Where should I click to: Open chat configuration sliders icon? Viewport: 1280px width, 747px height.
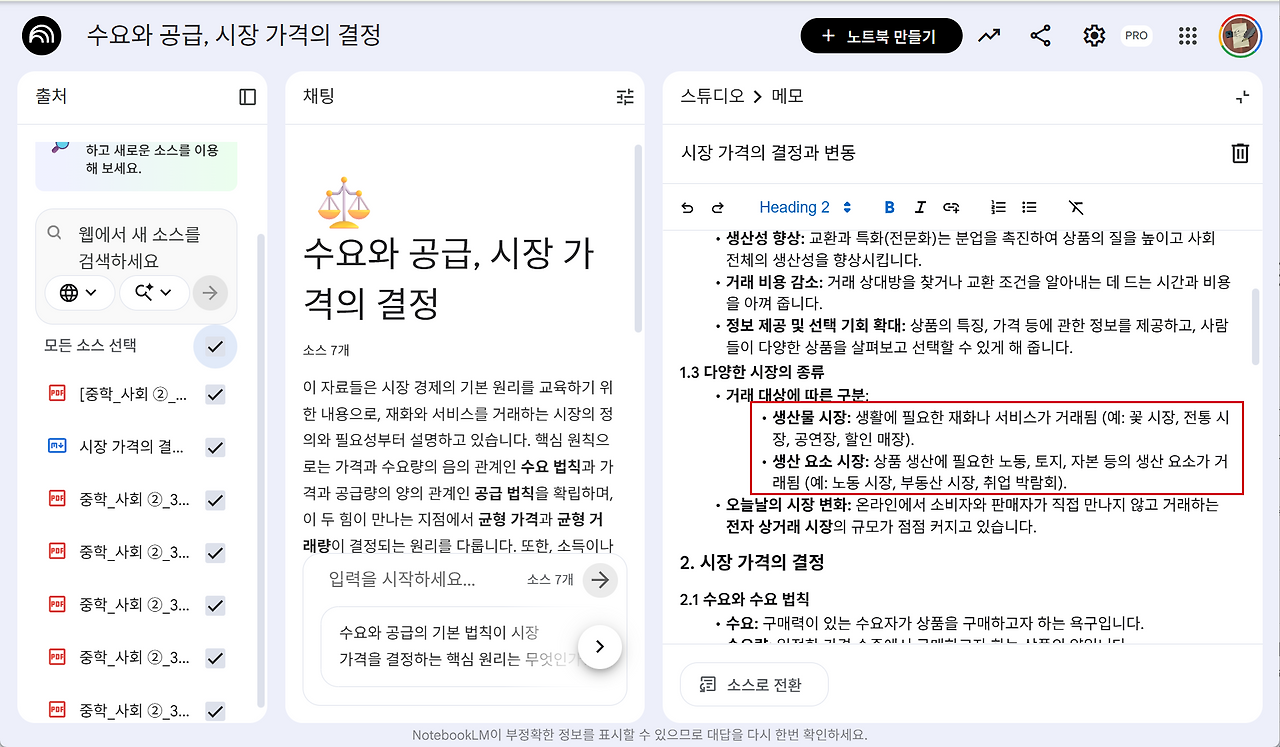pyautogui.click(x=625, y=97)
